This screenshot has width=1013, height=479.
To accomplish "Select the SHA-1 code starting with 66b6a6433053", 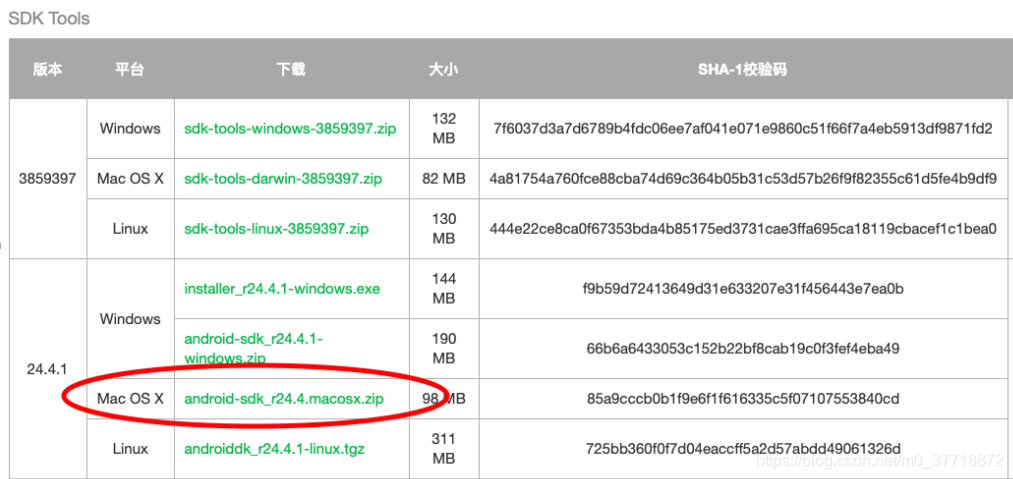I will pos(743,348).
